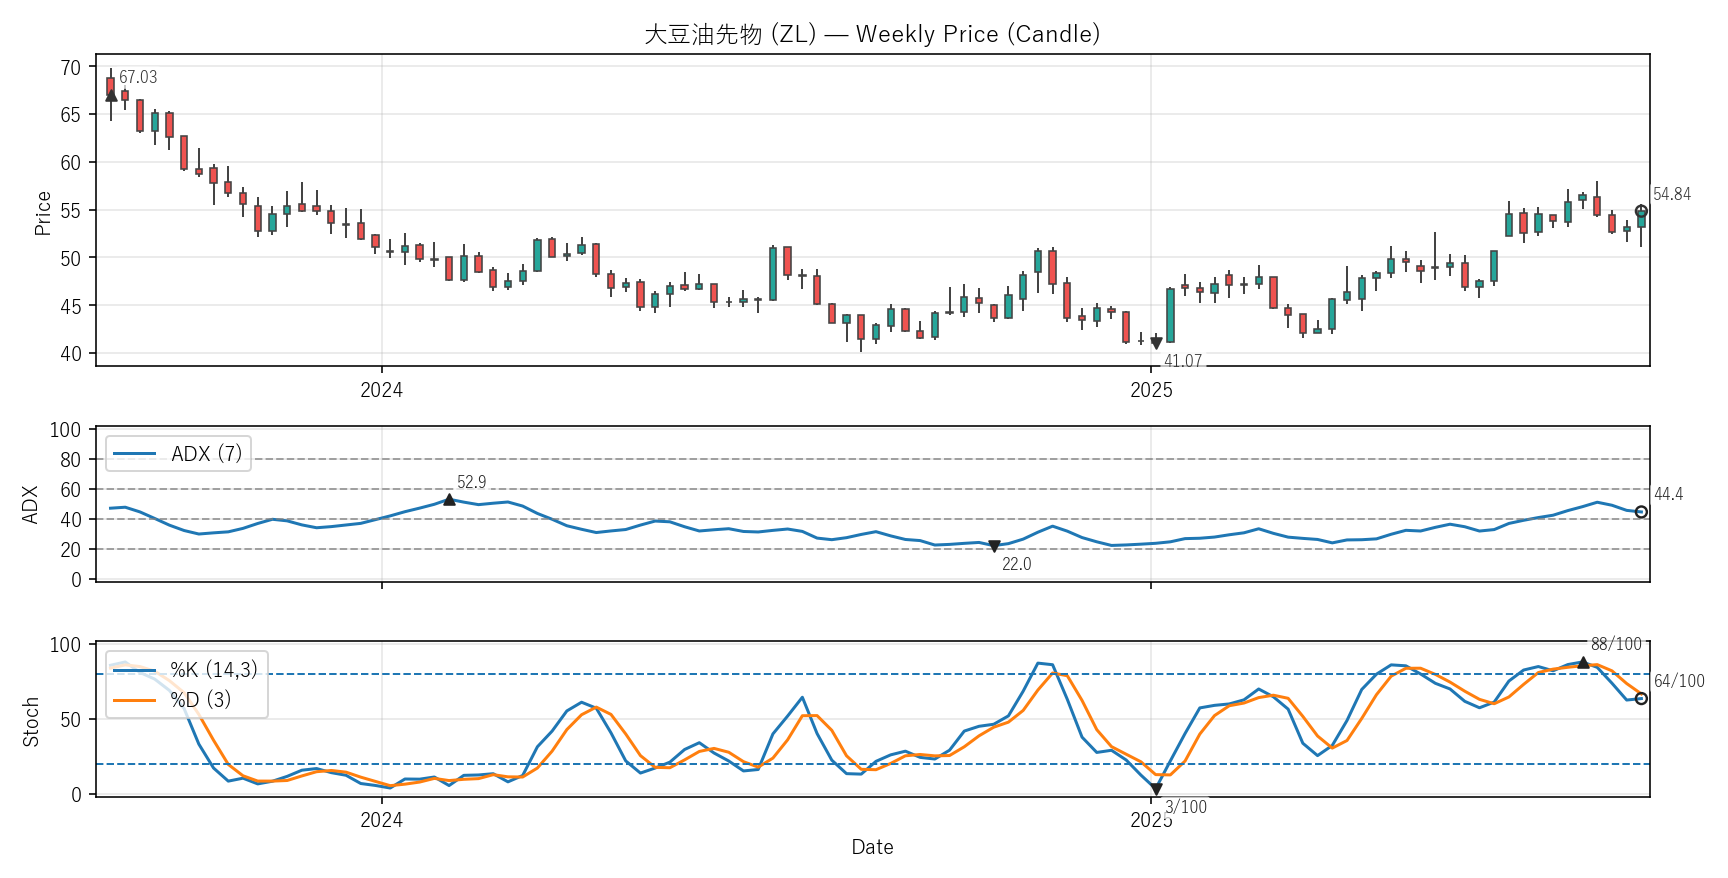
Task: Click the Date axis label
Action: tap(872, 847)
